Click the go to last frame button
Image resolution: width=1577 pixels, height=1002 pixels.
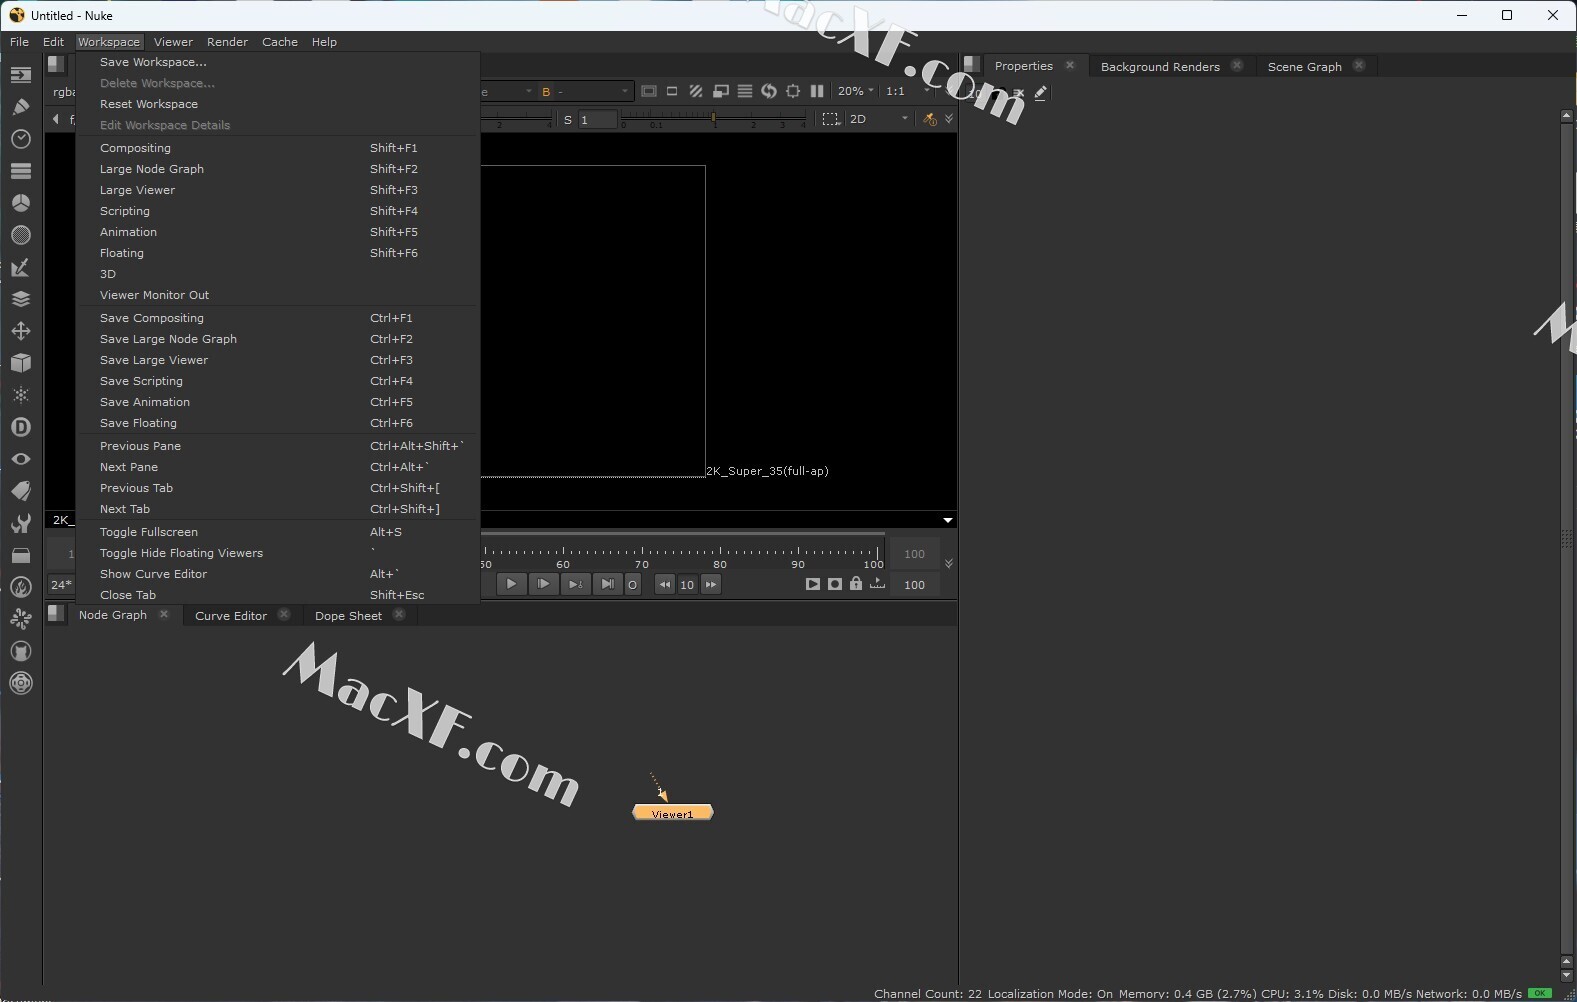click(x=607, y=584)
